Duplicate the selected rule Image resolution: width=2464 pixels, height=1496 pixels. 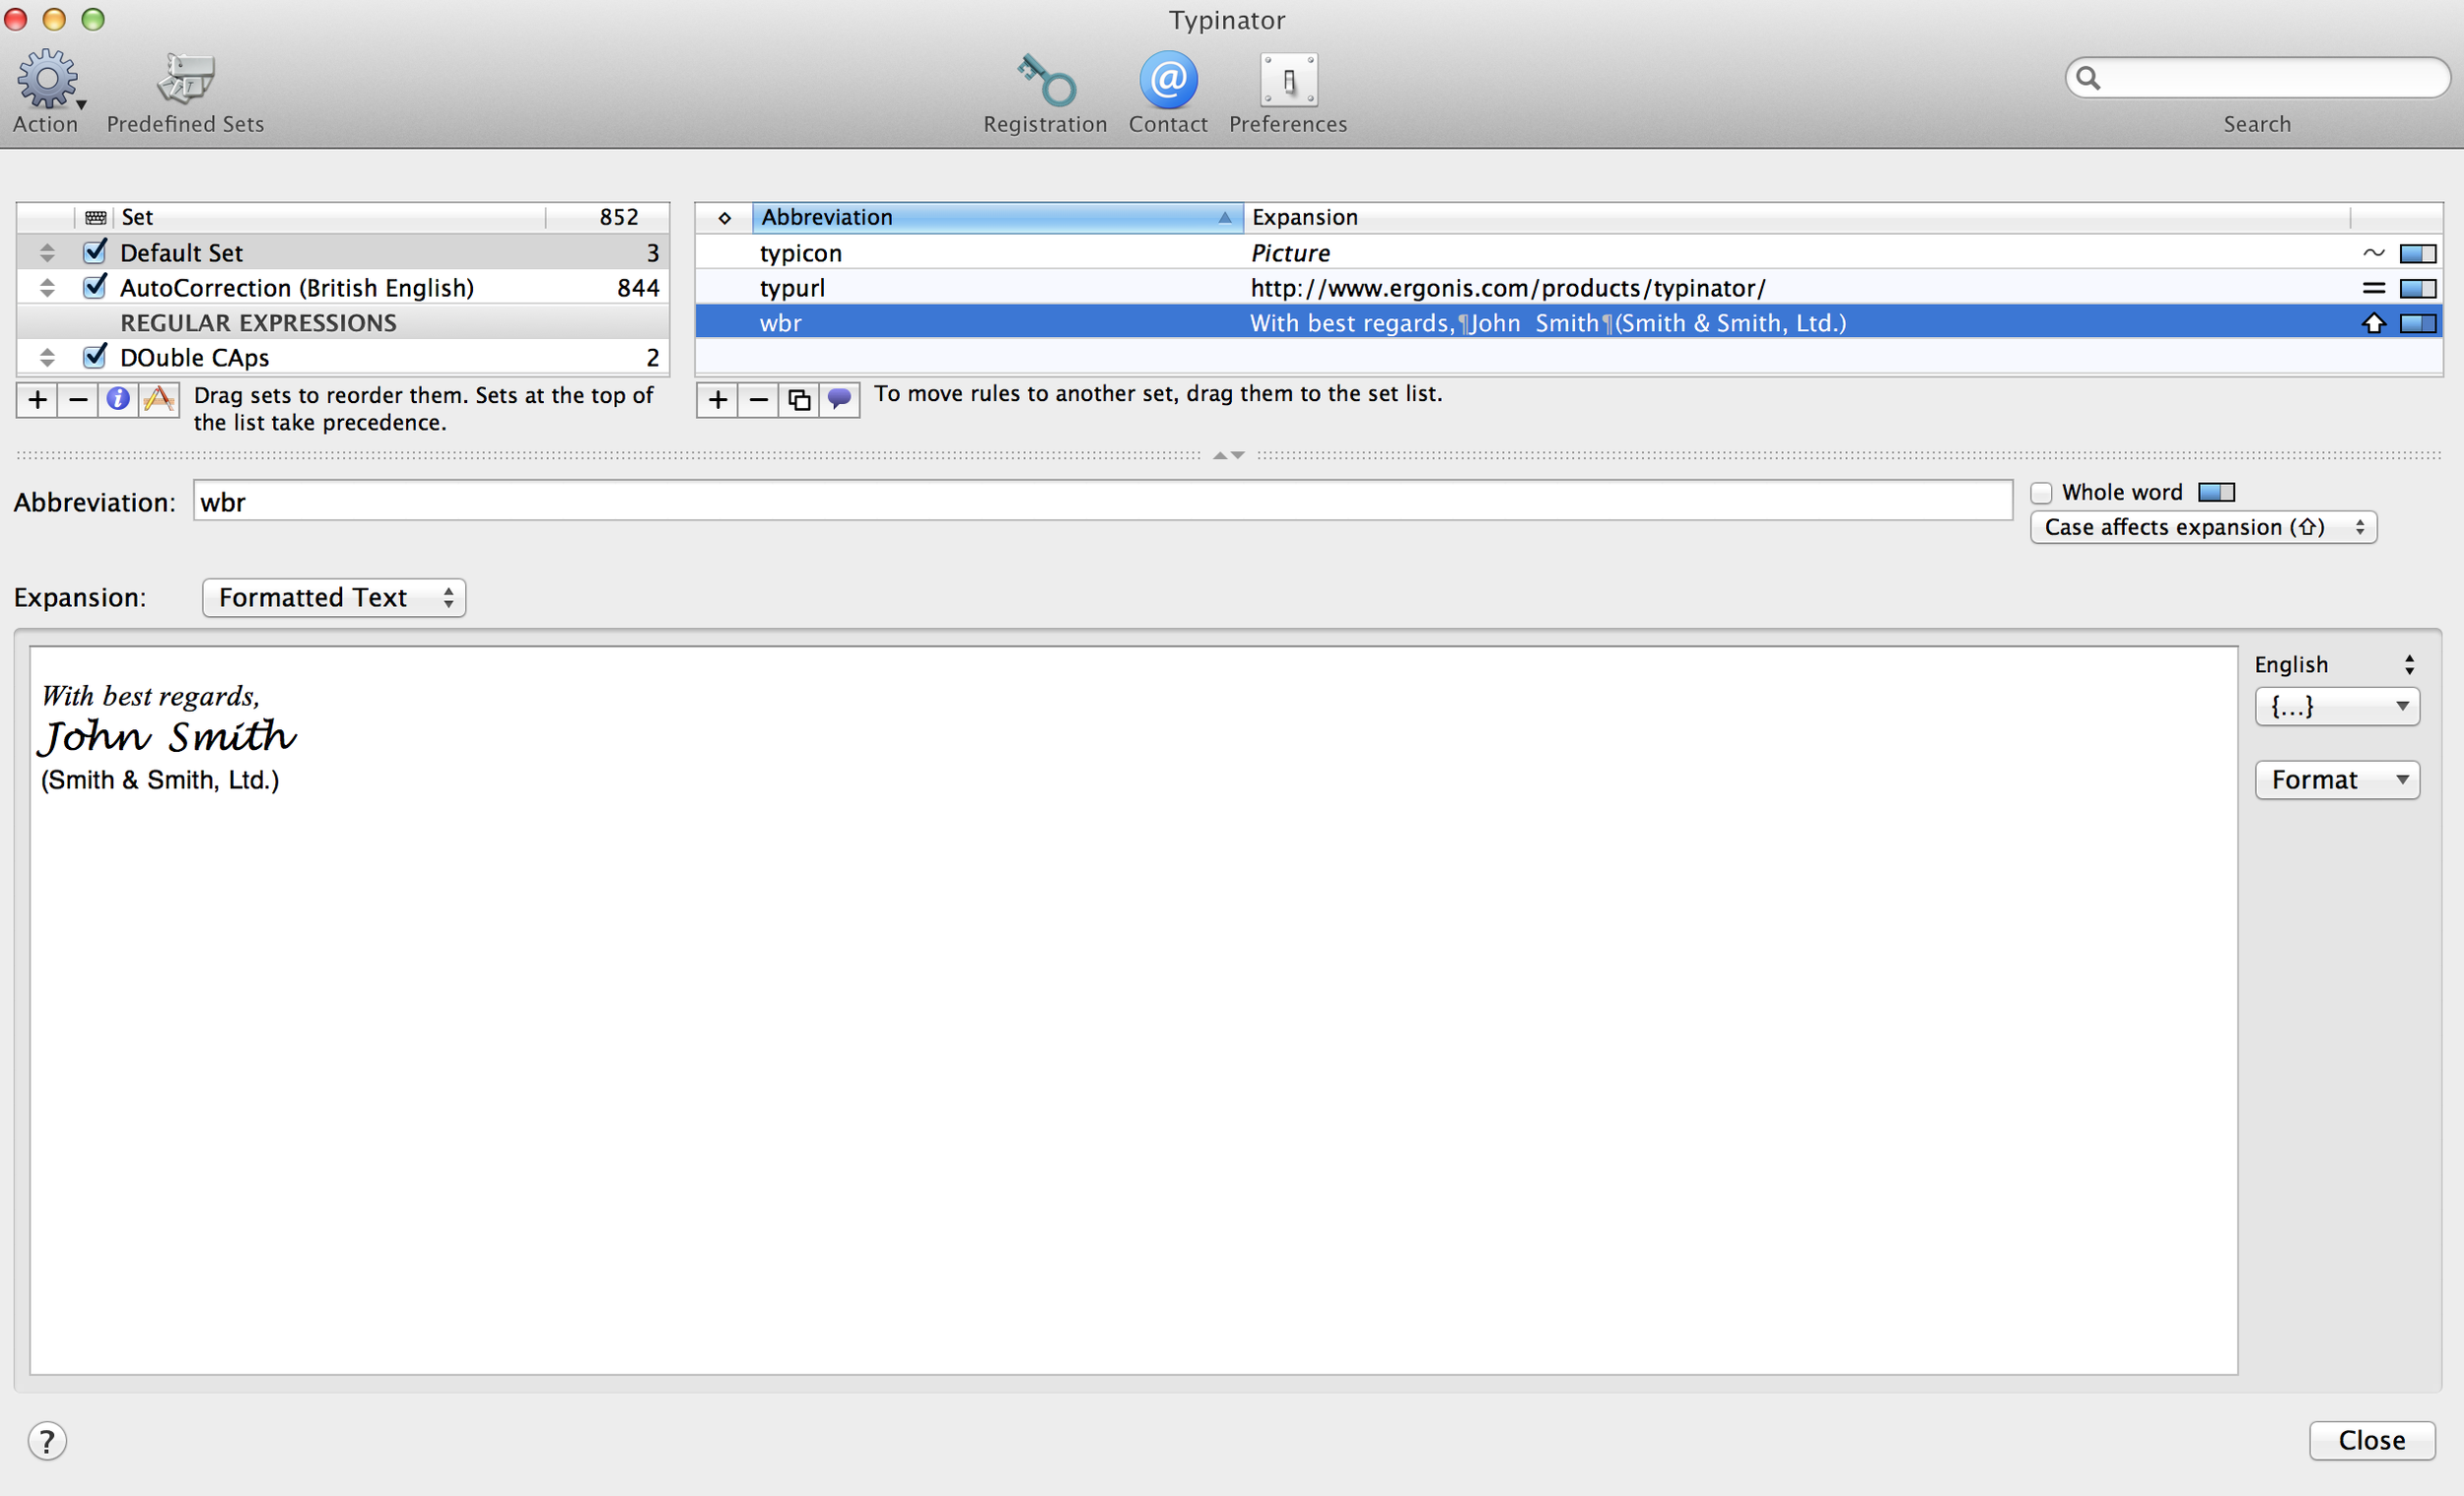point(799,400)
